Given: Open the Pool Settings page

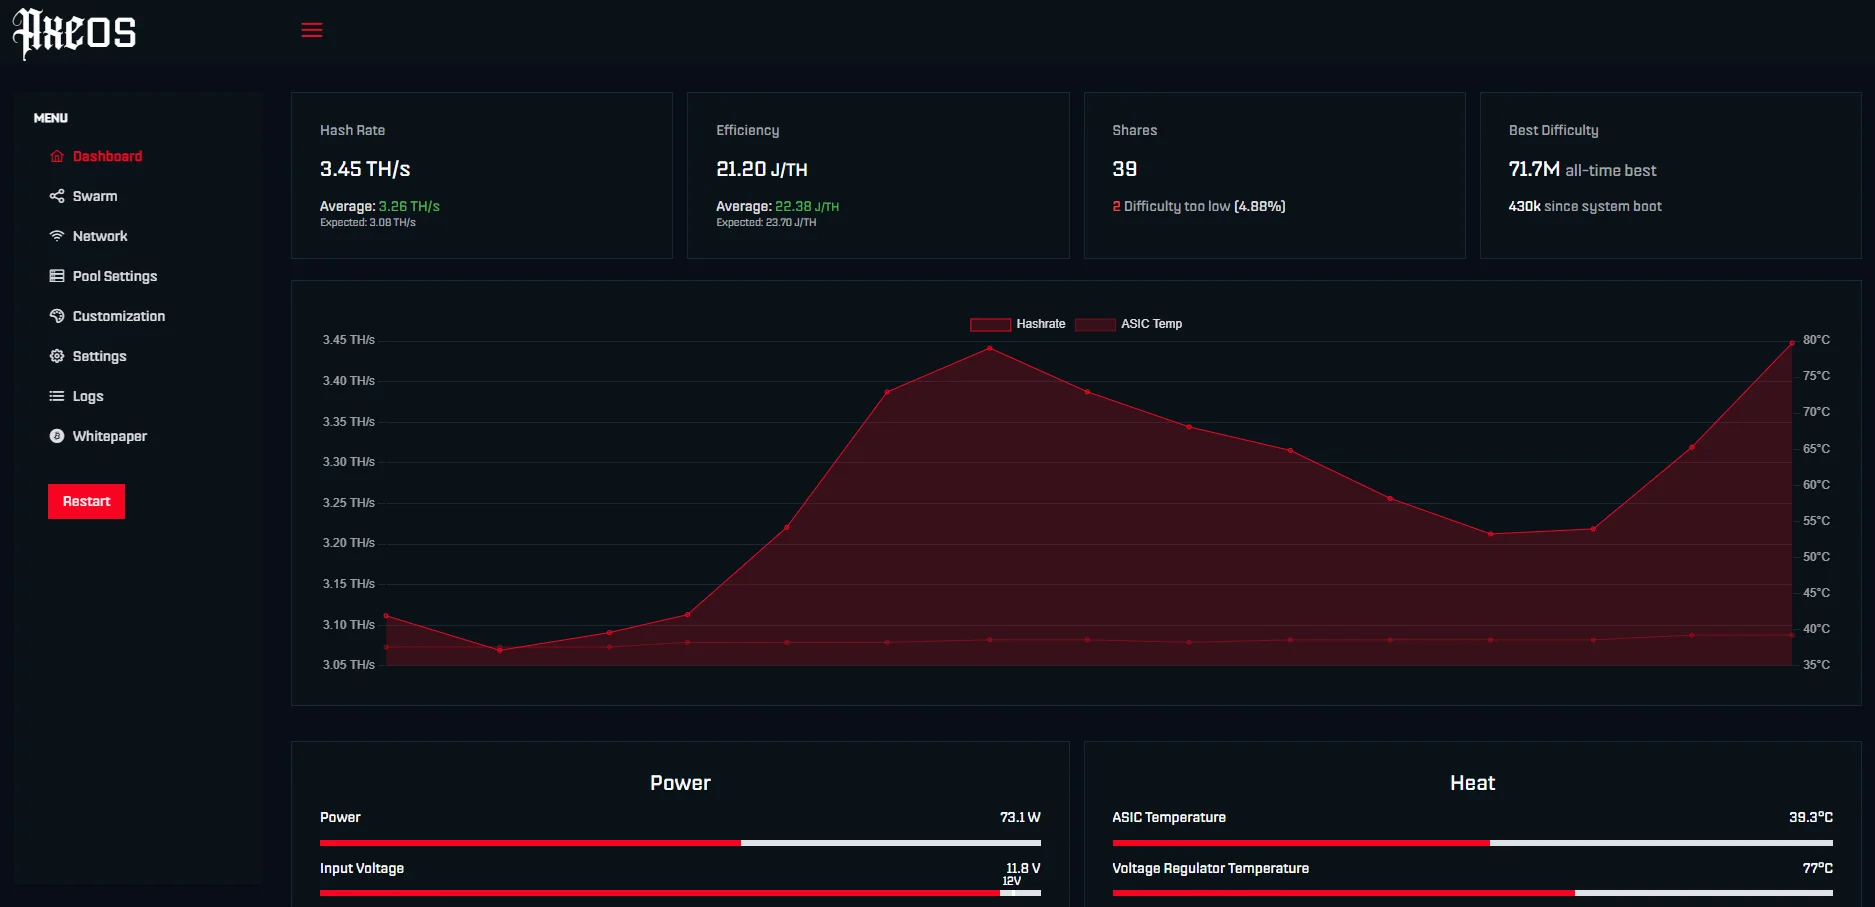Looking at the screenshot, I should coord(115,276).
